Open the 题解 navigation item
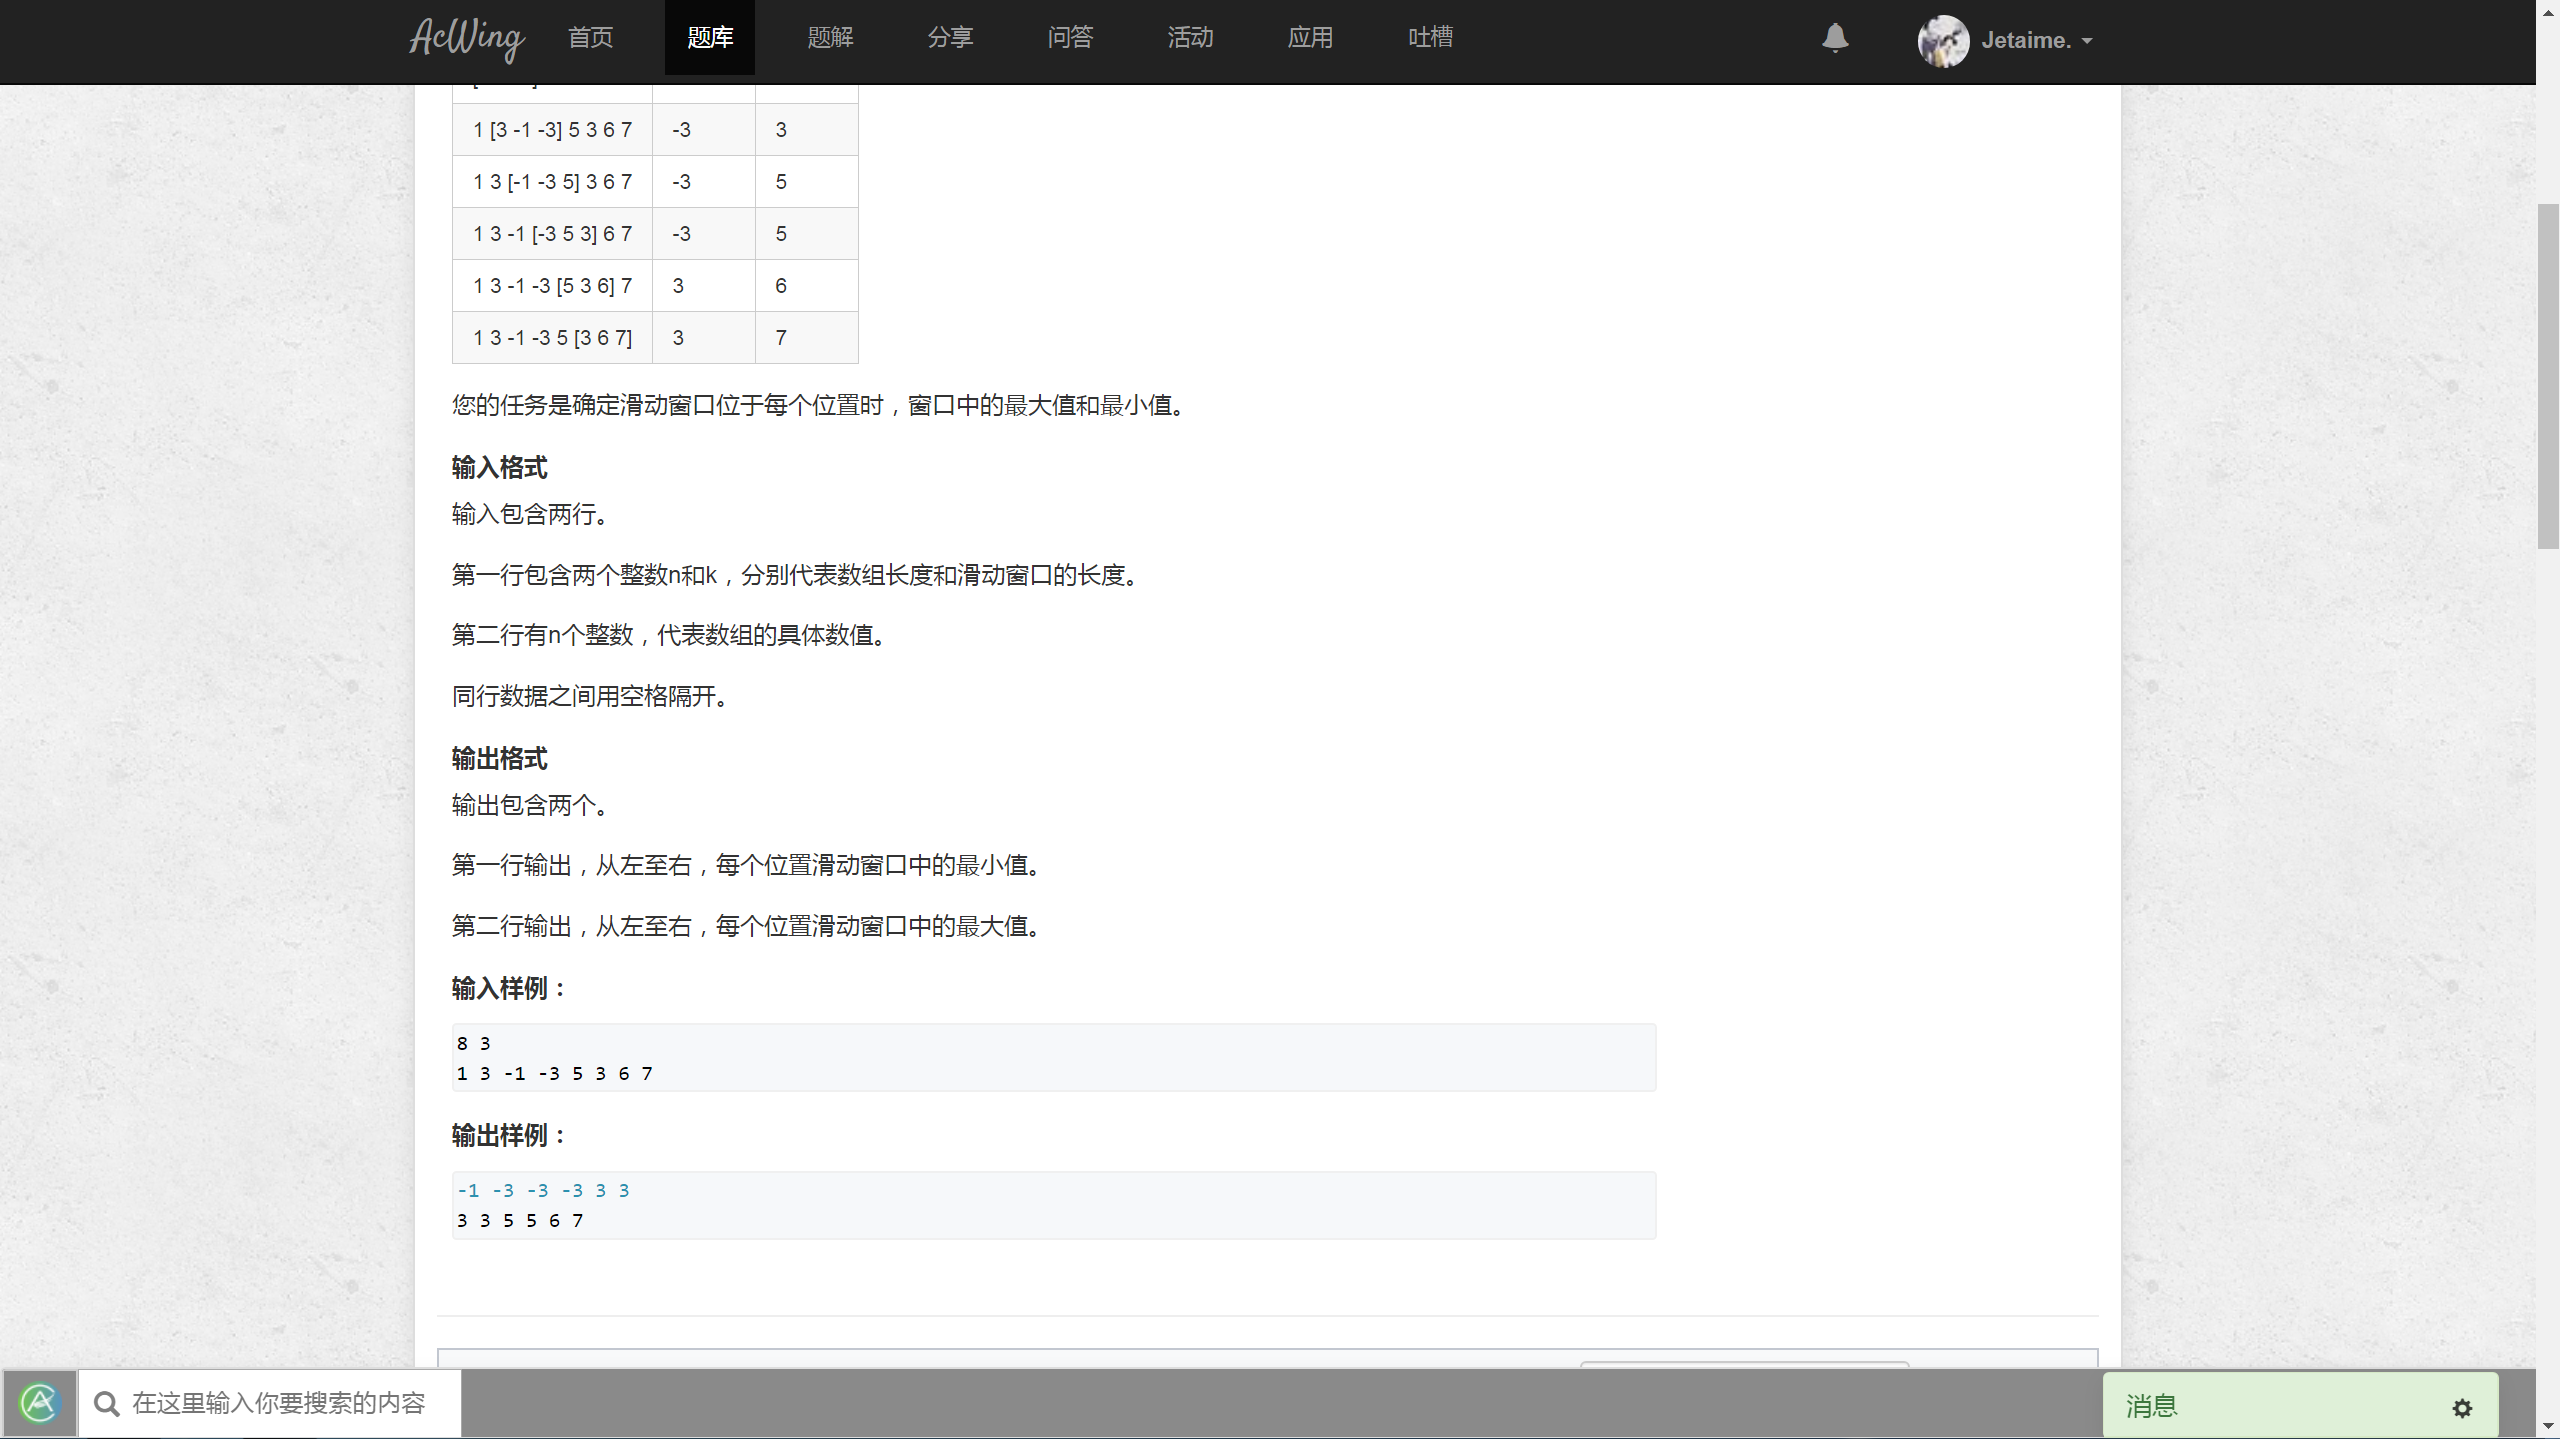This screenshot has width=2560, height=1439. point(830,38)
